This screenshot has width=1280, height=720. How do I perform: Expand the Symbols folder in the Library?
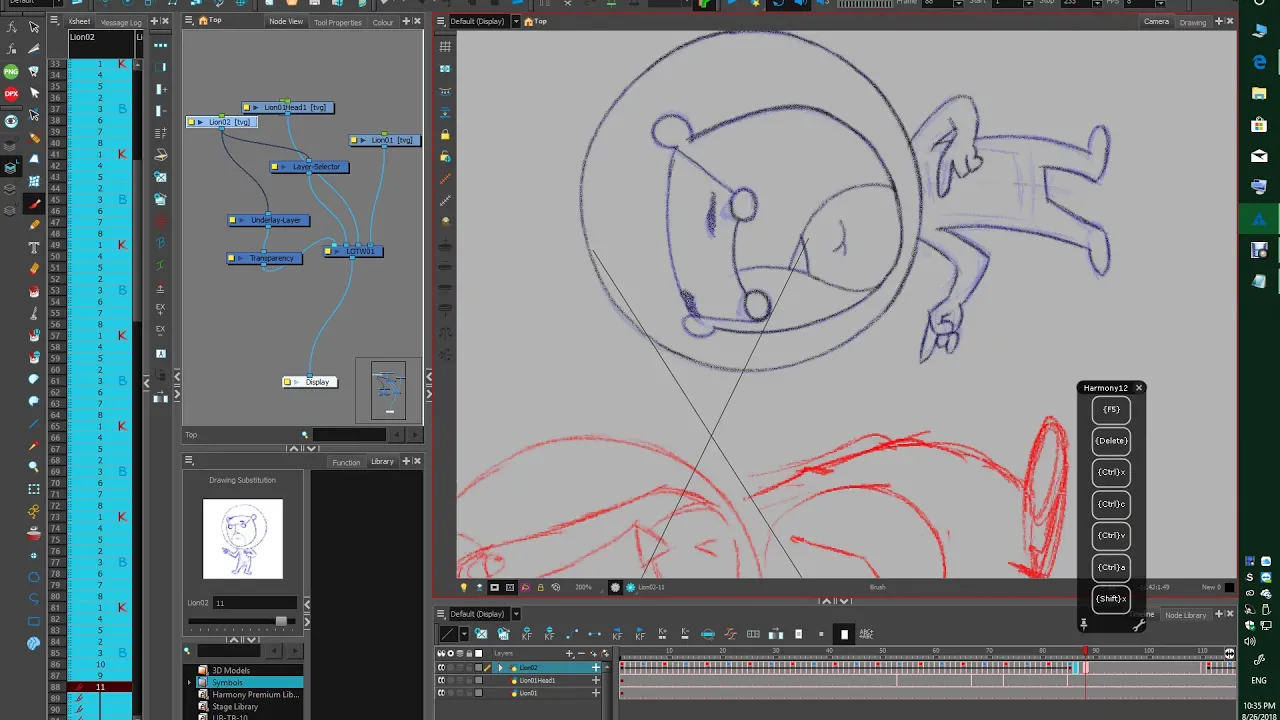[x=189, y=682]
